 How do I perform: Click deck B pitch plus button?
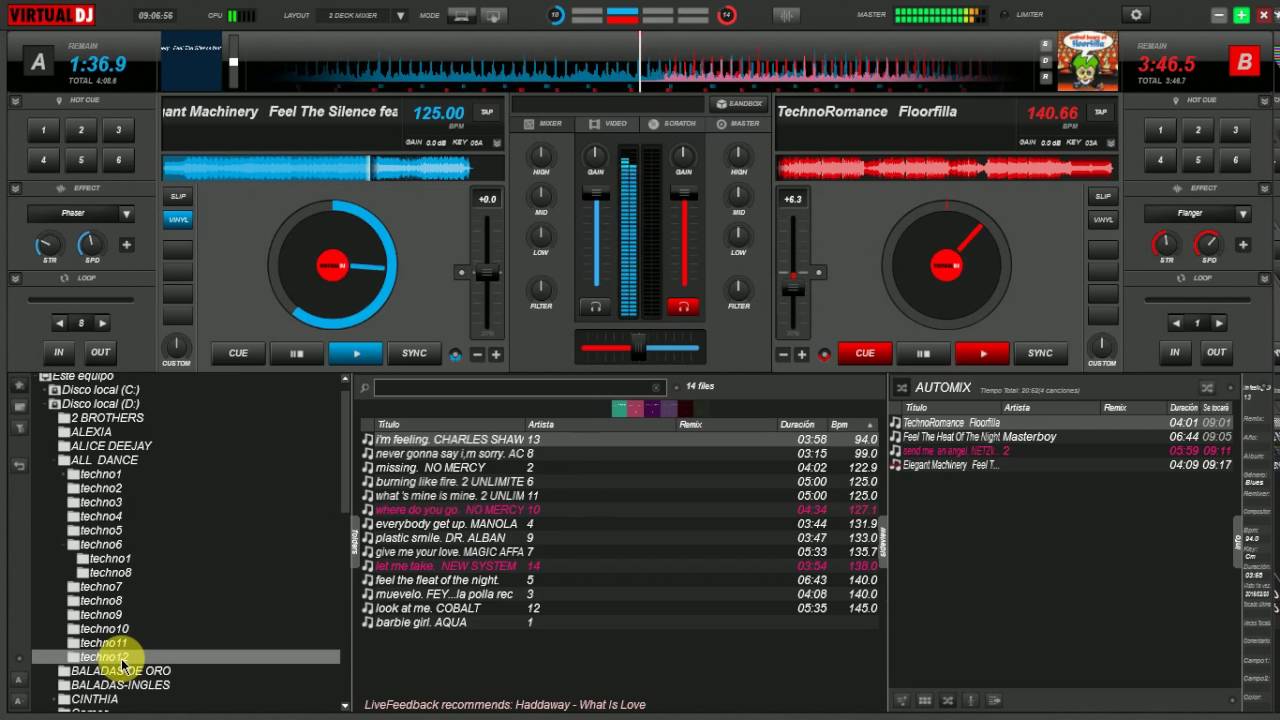pyautogui.click(x=802, y=354)
